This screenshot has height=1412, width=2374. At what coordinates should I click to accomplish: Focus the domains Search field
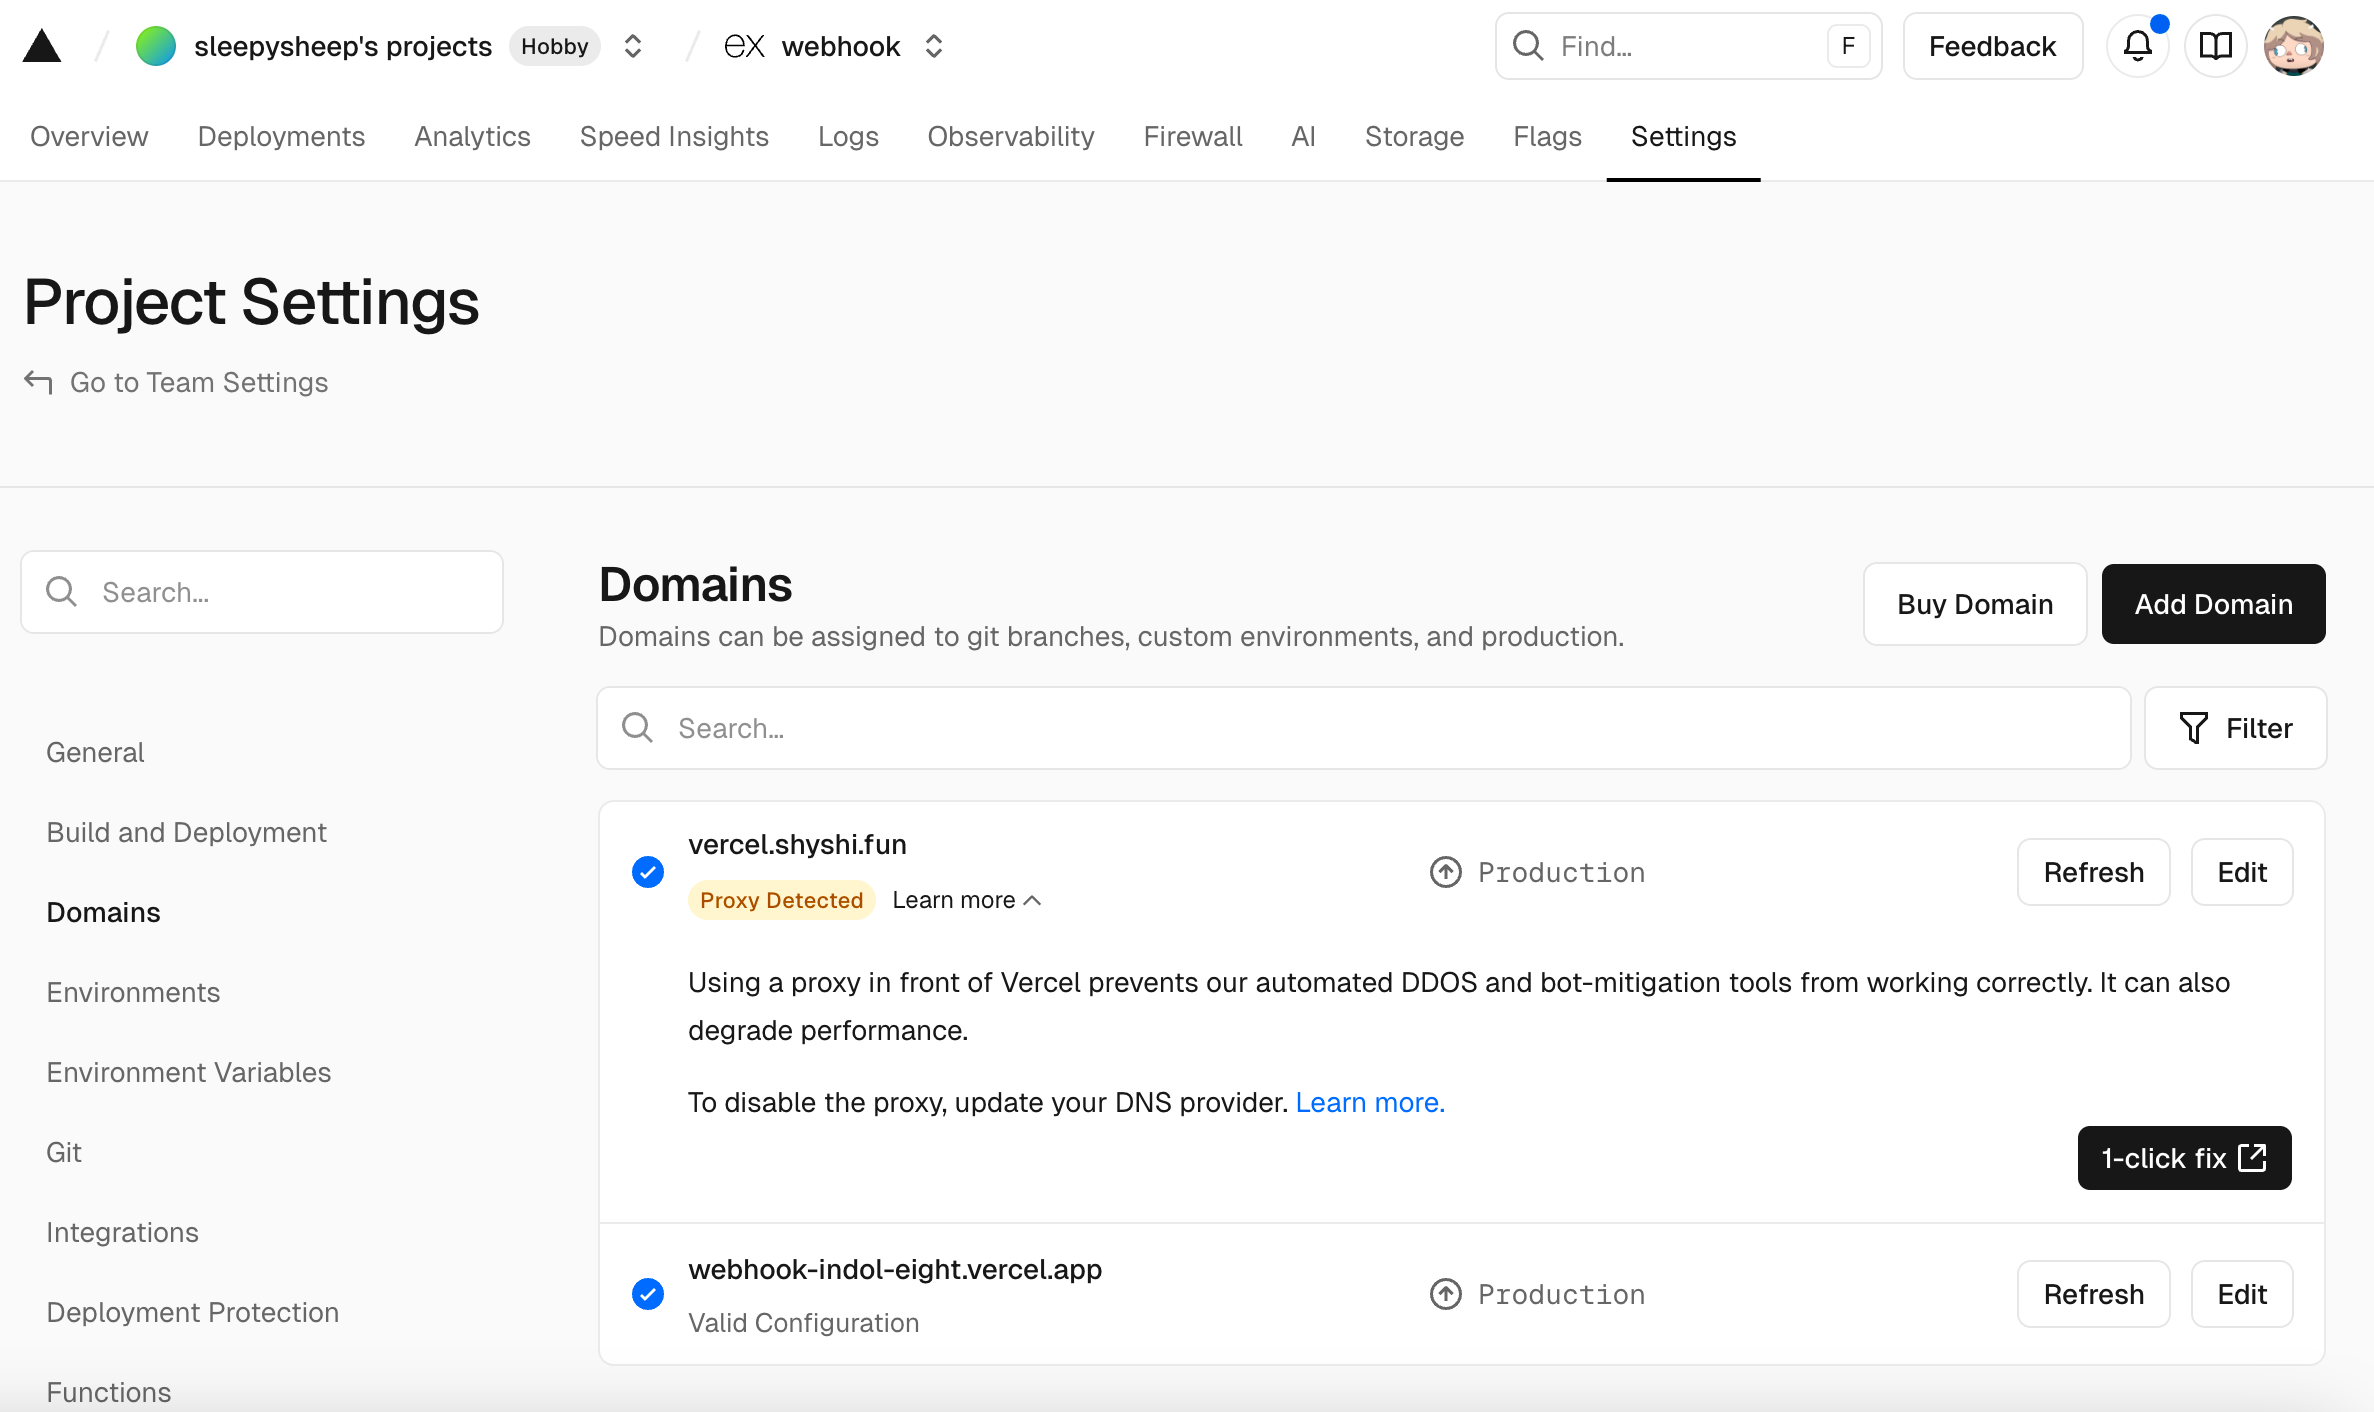point(1364,728)
